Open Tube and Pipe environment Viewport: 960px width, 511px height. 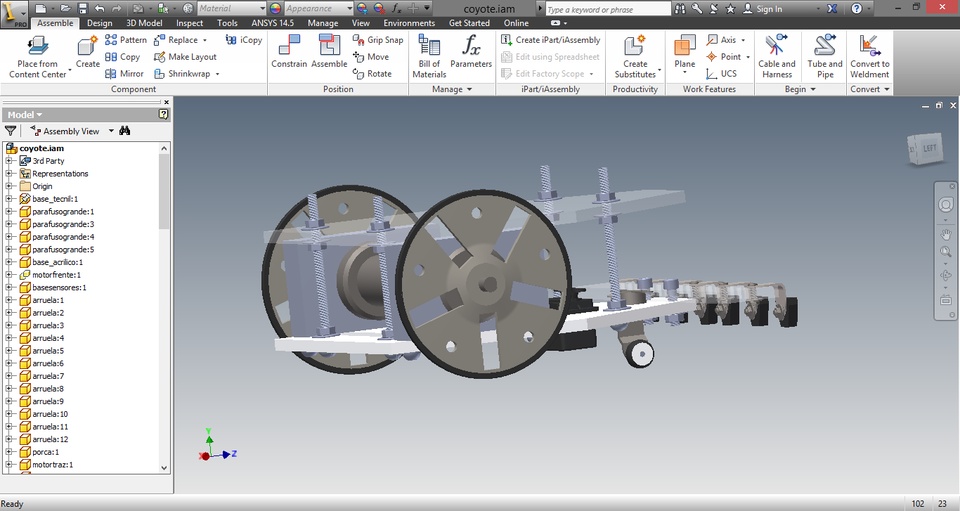[x=825, y=57]
